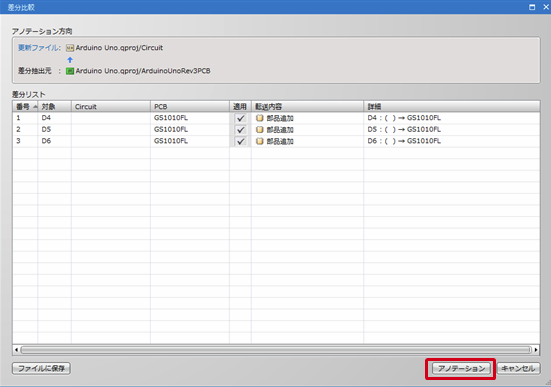The image size is (551, 387).
Task: Click the 転送内容 column header
Action: point(307,107)
